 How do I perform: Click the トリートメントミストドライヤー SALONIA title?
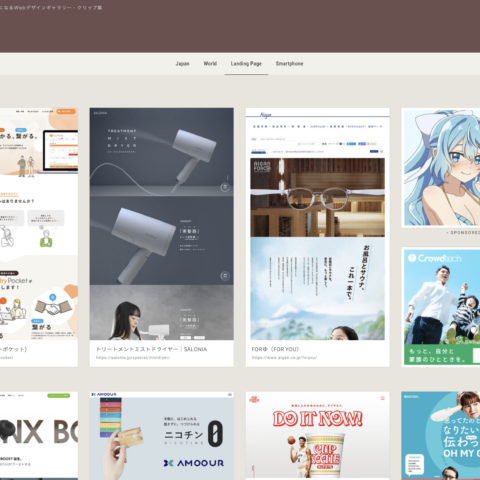point(151,349)
